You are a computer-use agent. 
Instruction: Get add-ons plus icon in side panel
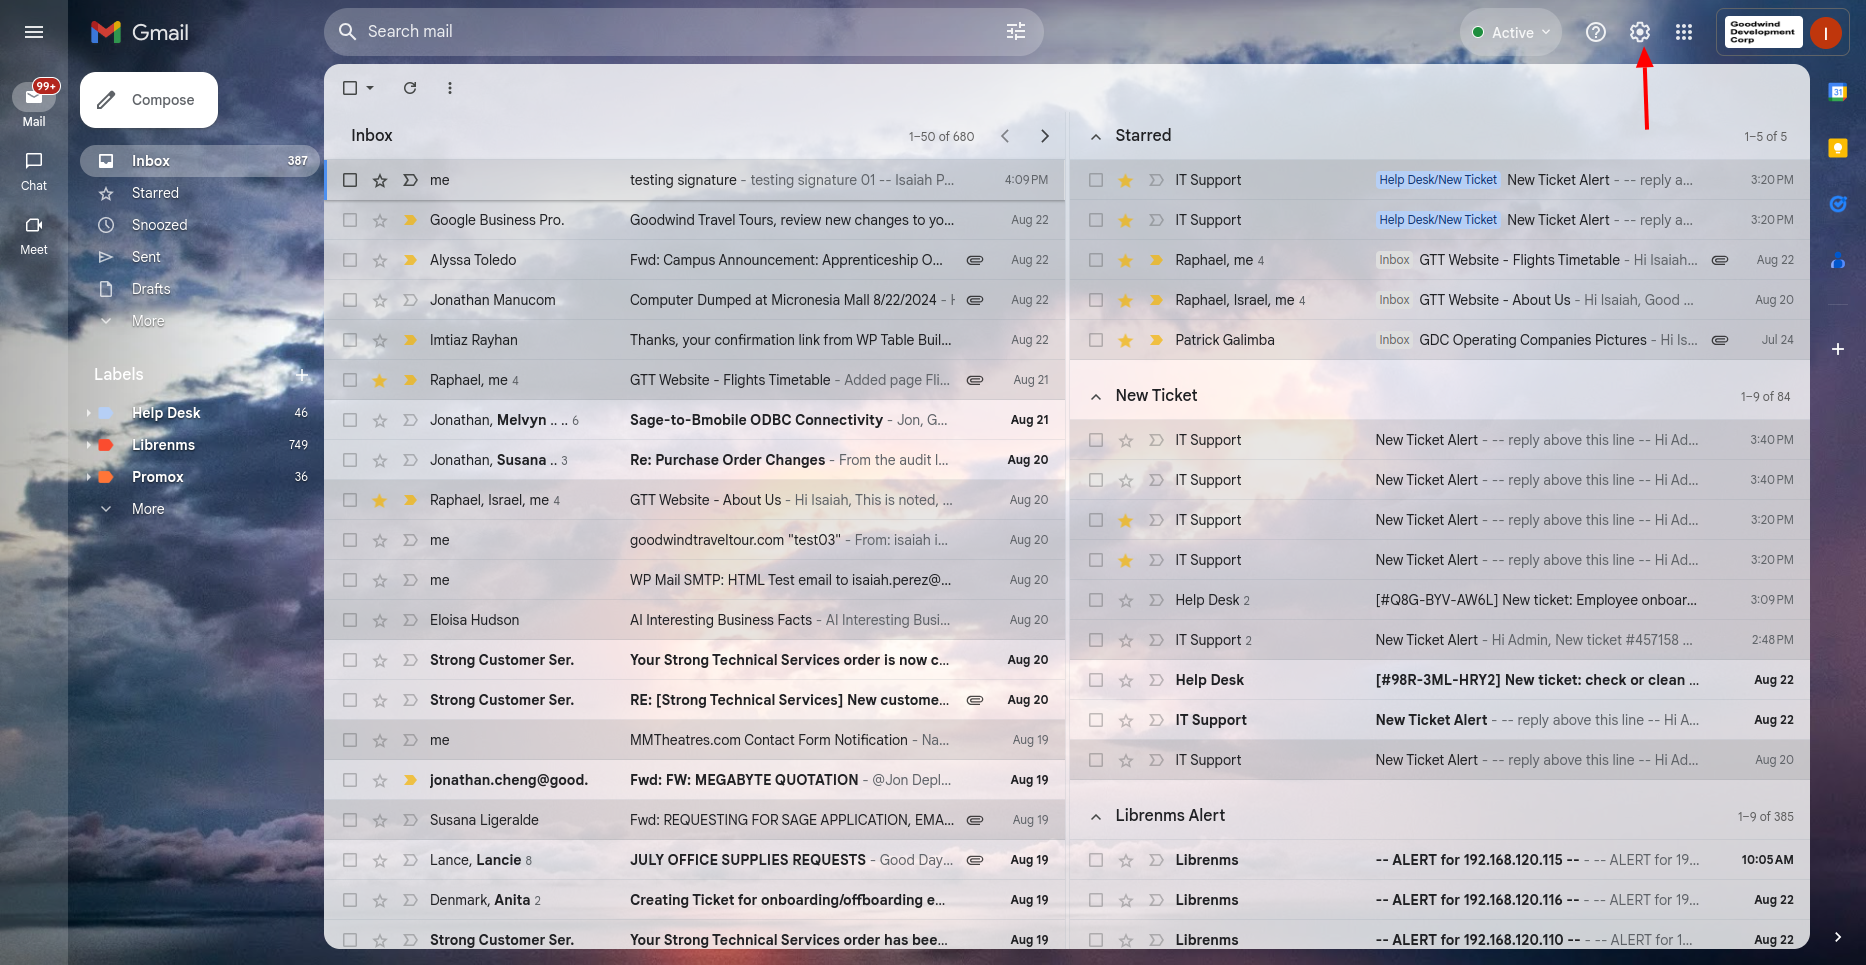tap(1838, 349)
